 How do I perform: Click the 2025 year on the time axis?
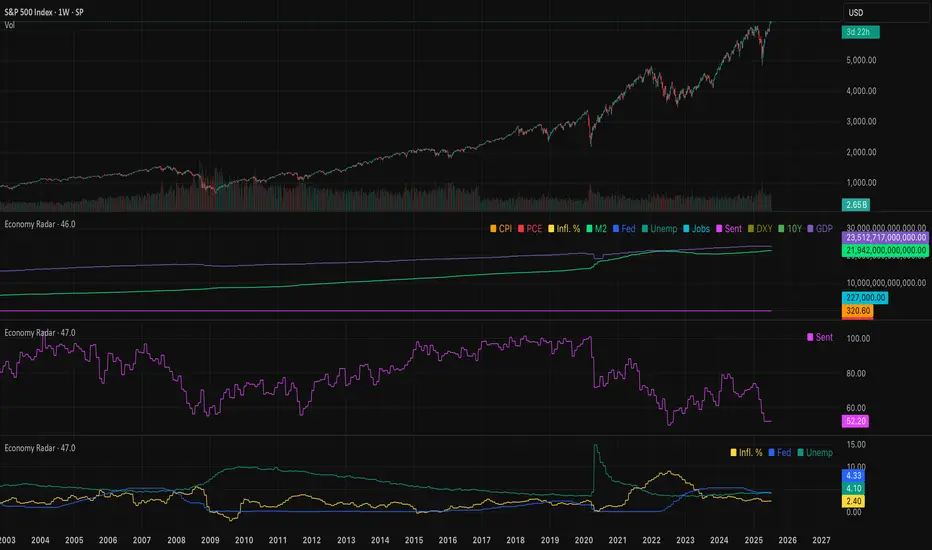(x=753, y=540)
